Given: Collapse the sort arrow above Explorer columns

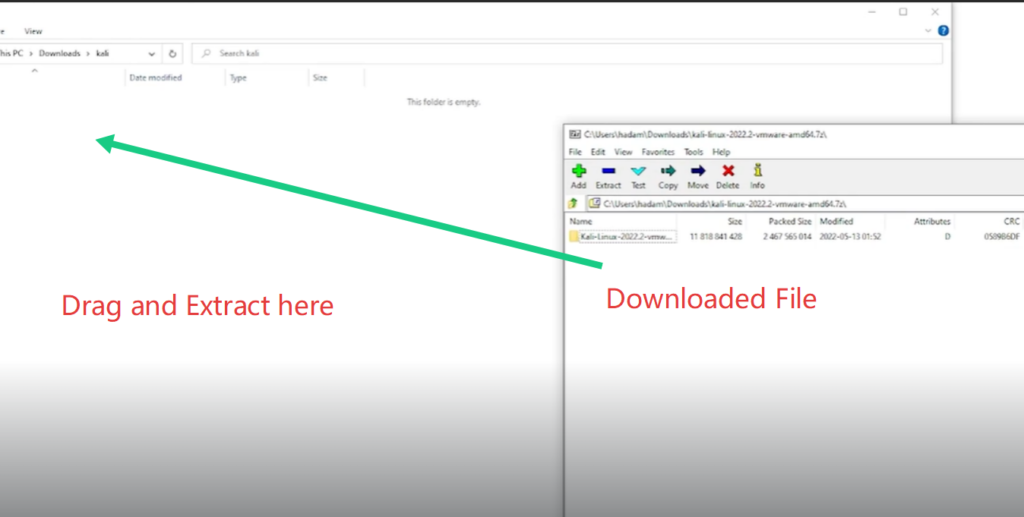Looking at the screenshot, I should 35,70.
